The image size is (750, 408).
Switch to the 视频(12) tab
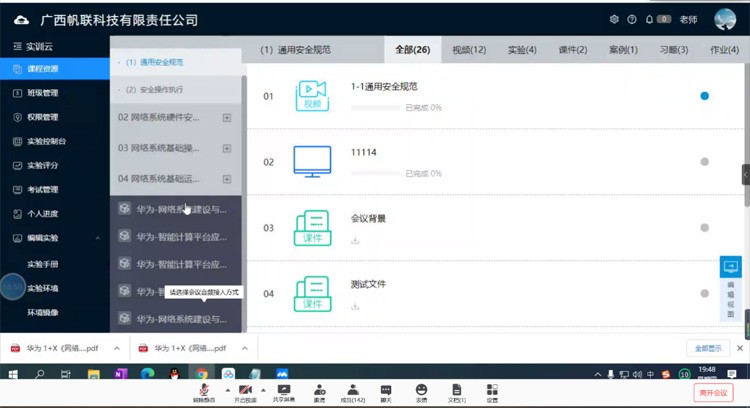coord(469,49)
